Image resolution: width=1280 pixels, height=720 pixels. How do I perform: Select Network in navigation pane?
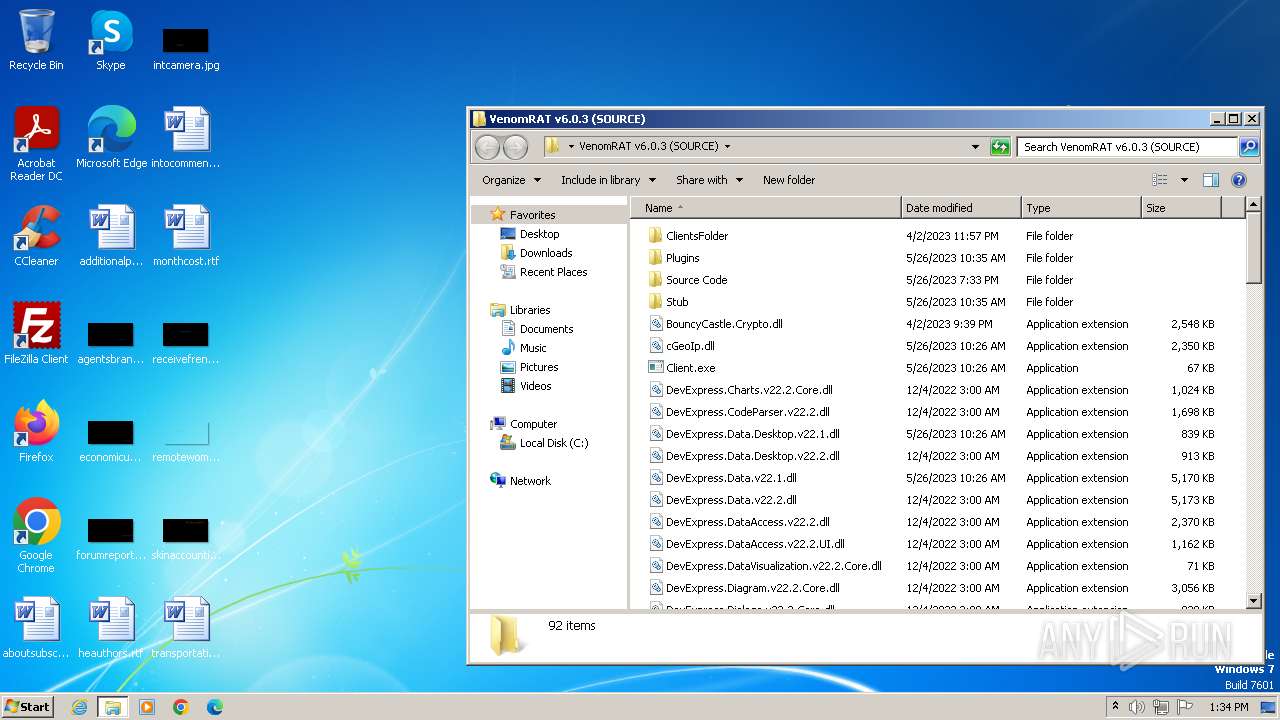pyautogui.click(x=520, y=481)
